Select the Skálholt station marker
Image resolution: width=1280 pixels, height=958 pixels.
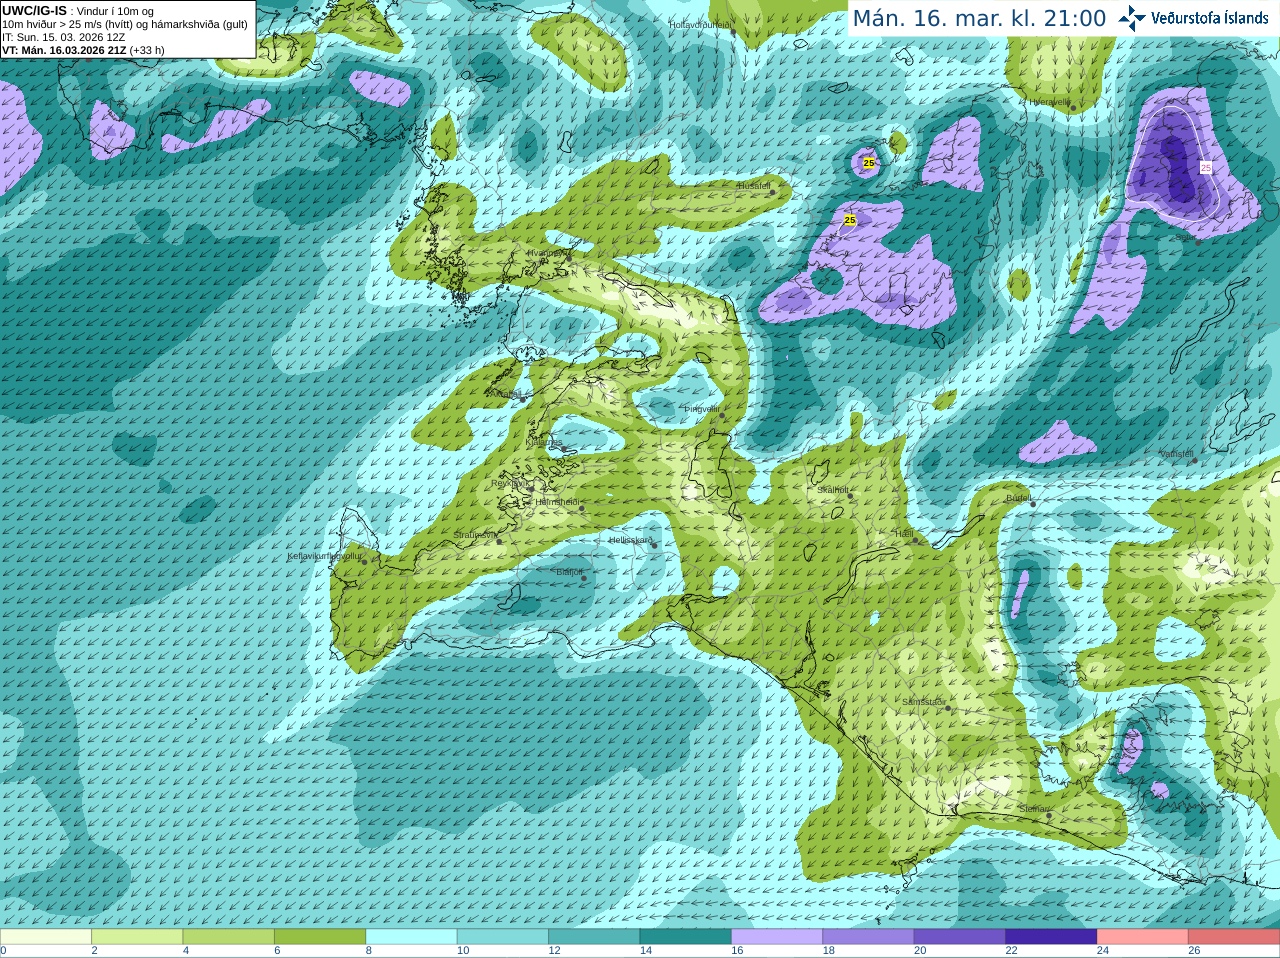pos(850,496)
